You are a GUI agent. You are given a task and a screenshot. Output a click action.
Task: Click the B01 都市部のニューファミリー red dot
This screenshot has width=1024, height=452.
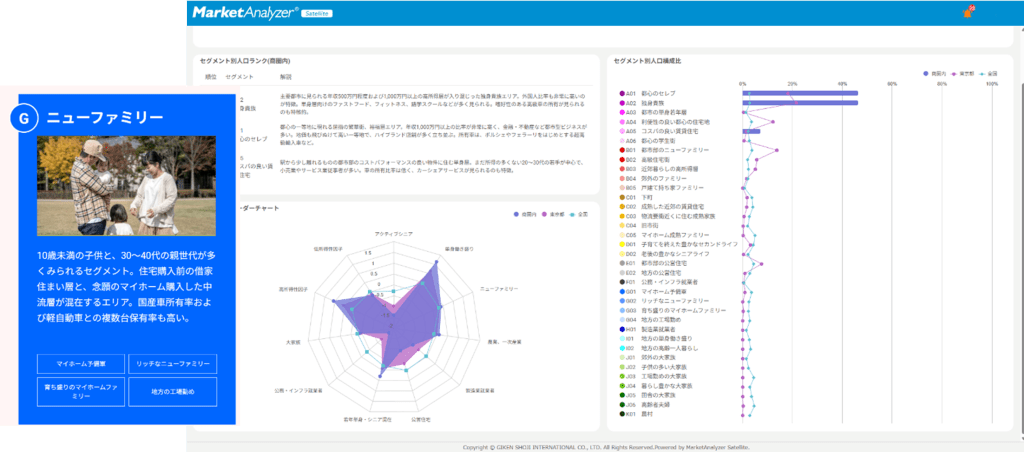621,150
